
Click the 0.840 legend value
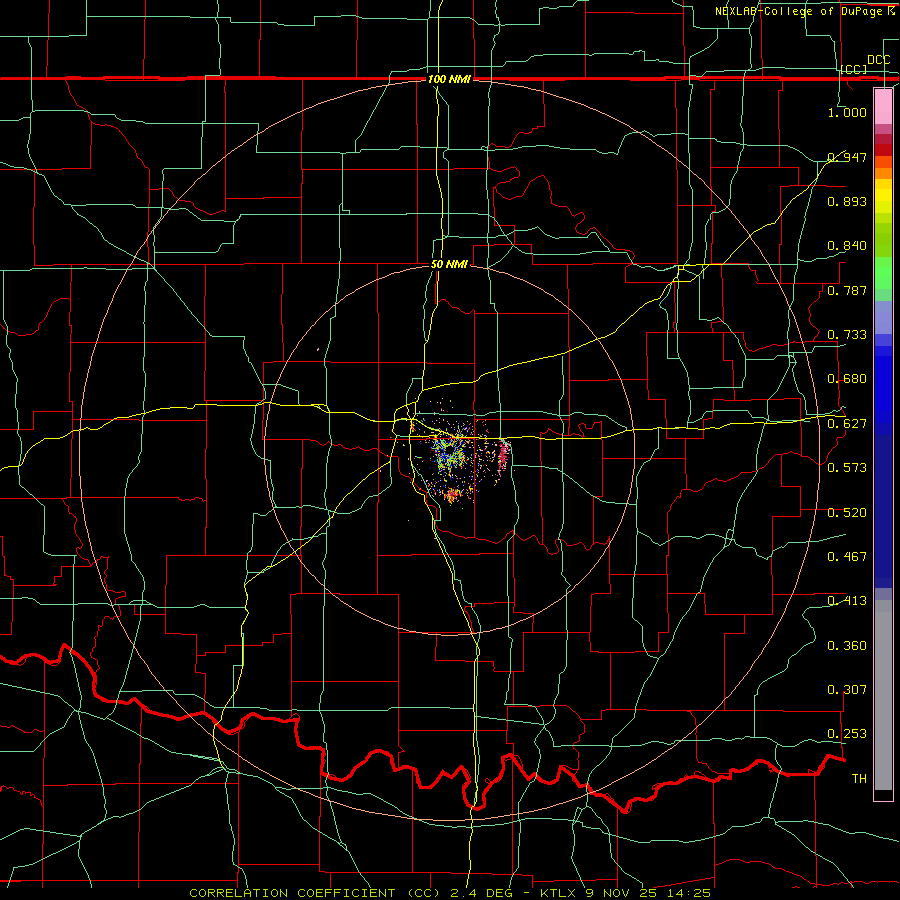click(x=847, y=246)
